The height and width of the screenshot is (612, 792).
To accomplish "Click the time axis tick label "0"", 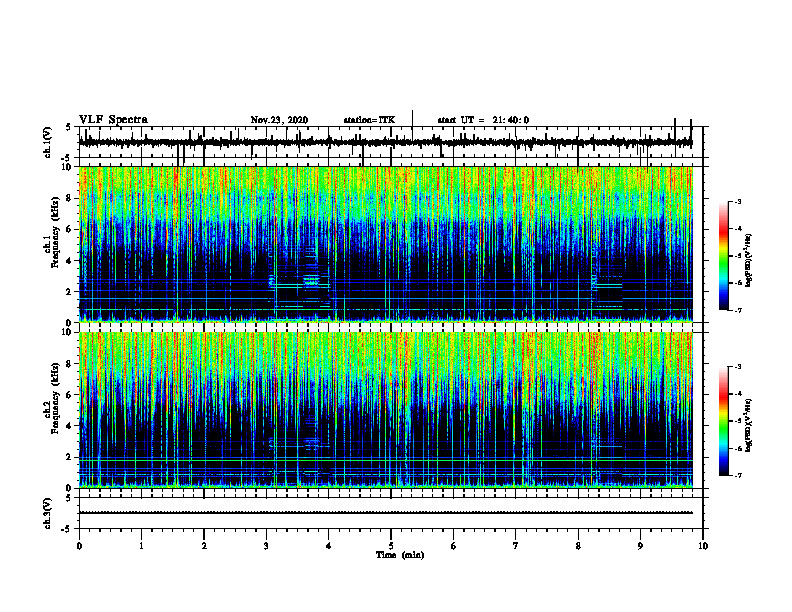I will [x=79, y=546].
